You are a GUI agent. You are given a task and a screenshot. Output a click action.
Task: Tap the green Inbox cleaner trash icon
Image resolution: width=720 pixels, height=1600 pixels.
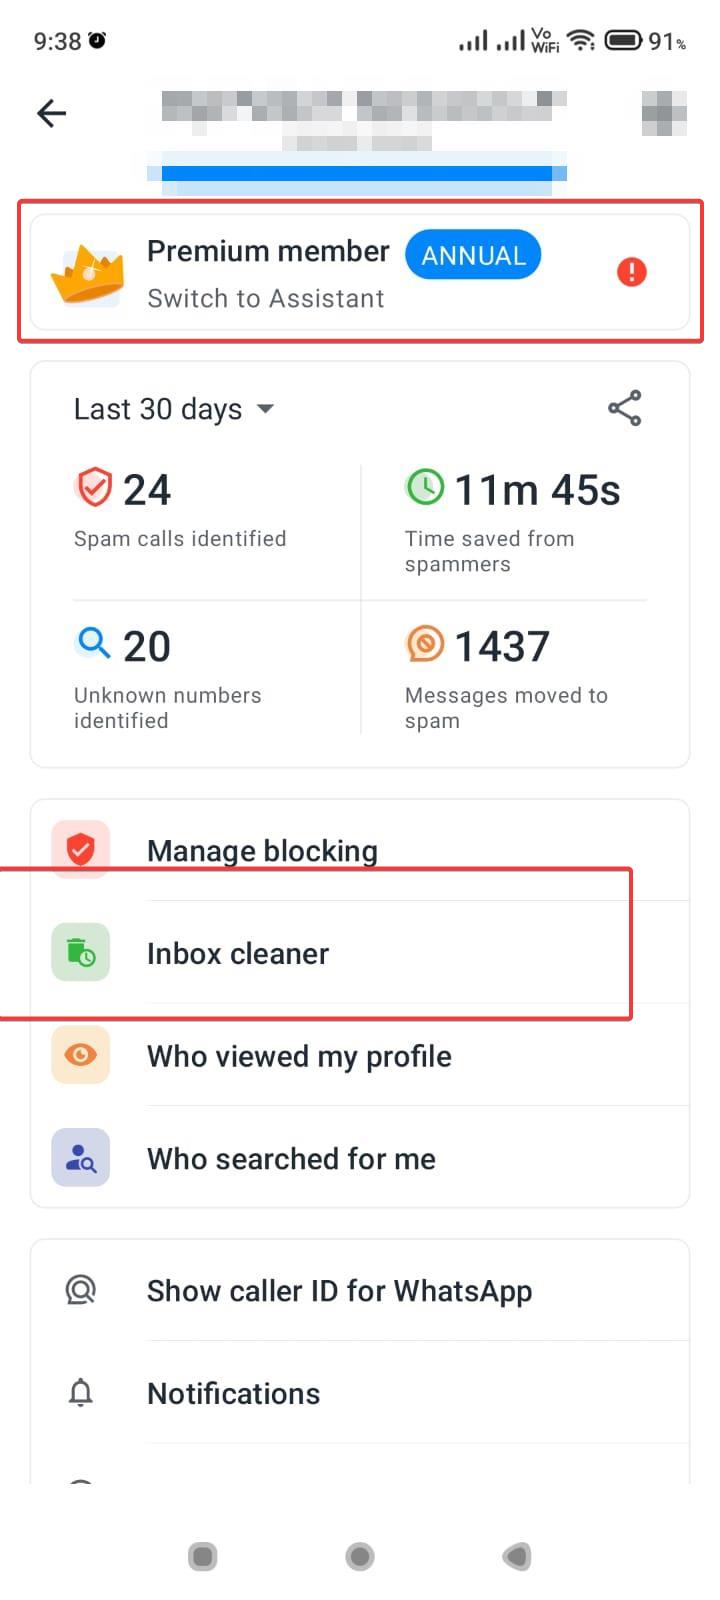81,953
